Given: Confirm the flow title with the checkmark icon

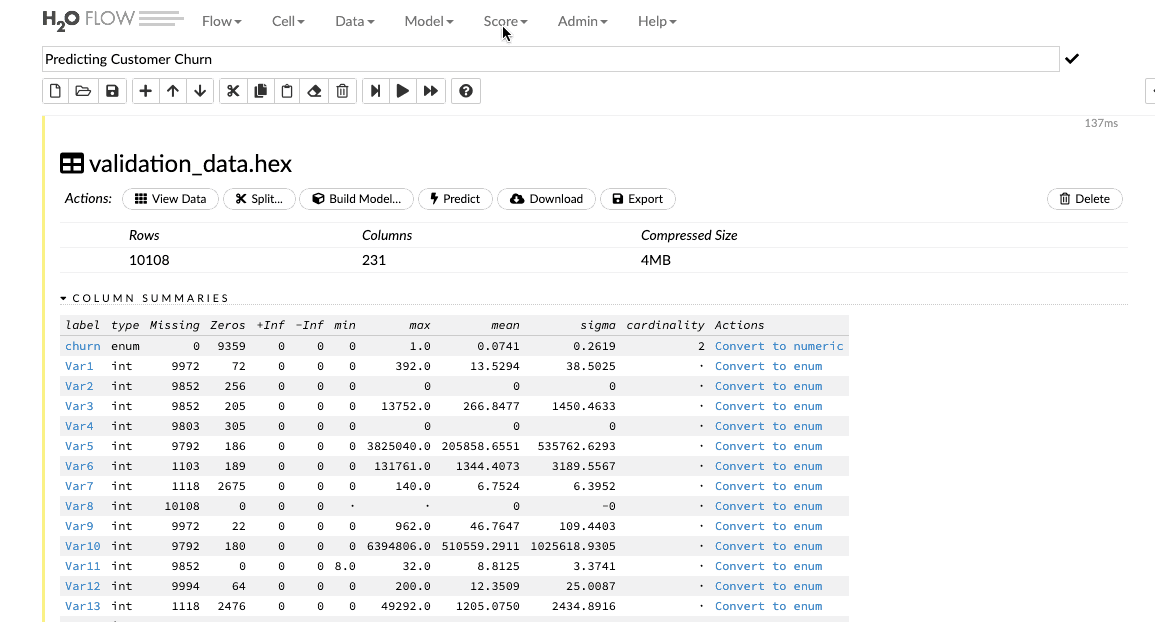Looking at the screenshot, I should click(x=1072, y=59).
